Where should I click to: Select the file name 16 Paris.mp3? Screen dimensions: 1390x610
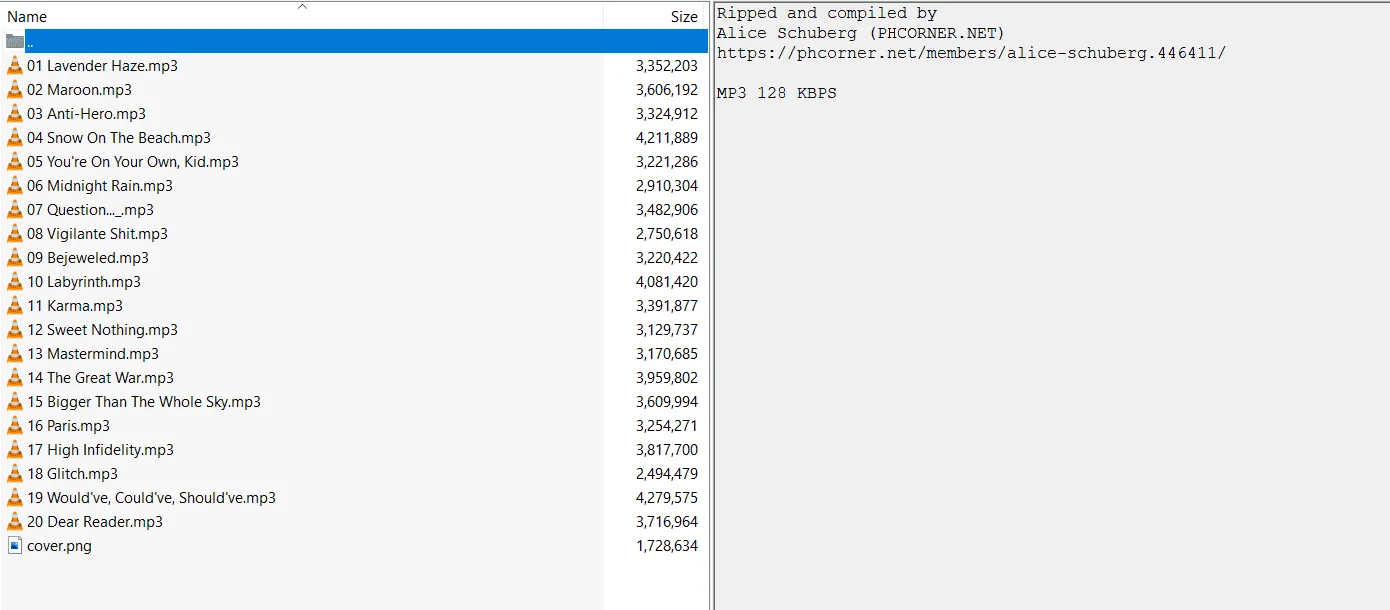tap(68, 426)
